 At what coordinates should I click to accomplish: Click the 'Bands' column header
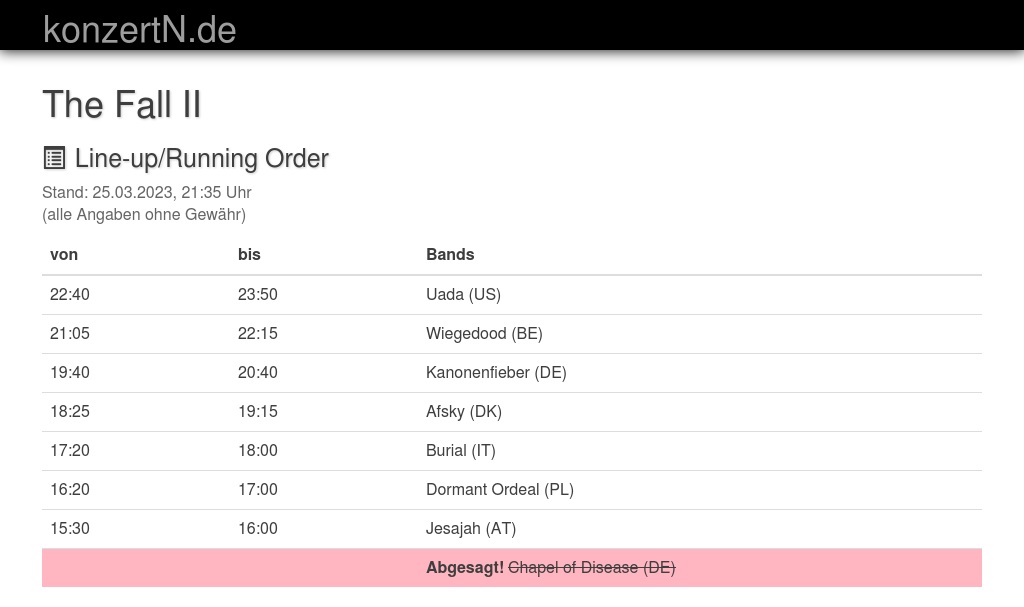pos(450,254)
